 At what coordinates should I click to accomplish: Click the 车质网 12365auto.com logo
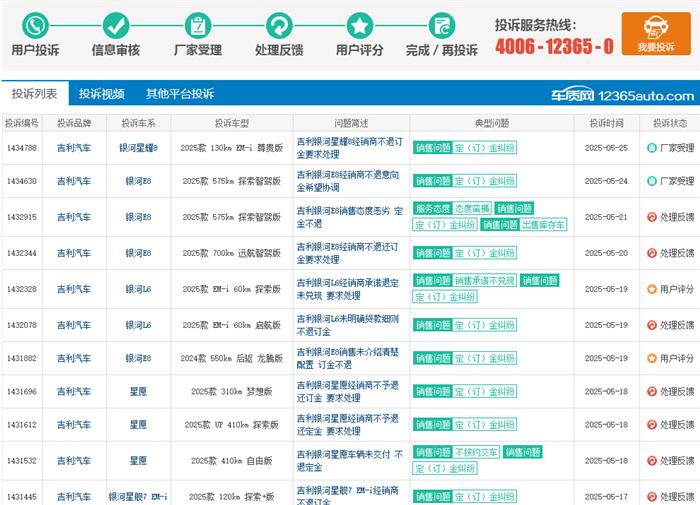(x=622, y=95)
